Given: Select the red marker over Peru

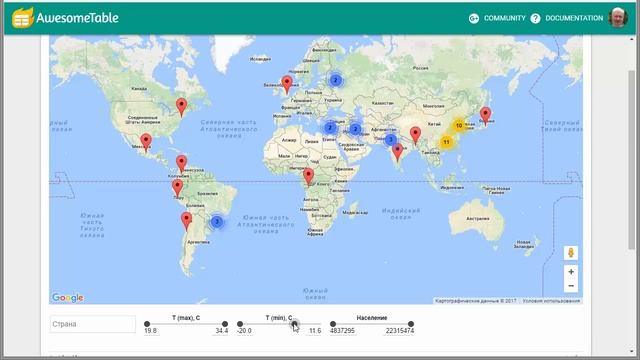Looking at the screenshot, I should 177,188.
